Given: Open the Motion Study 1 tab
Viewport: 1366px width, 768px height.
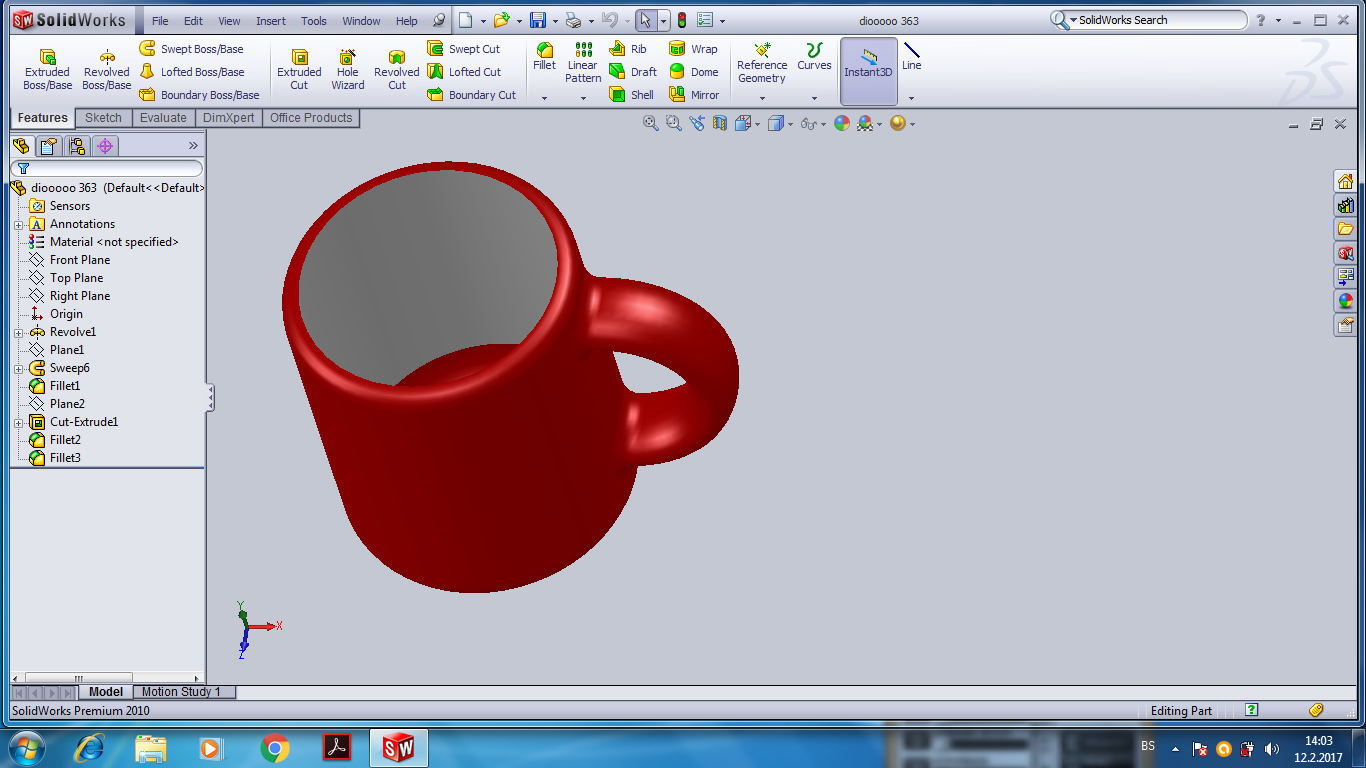Looking at the screenshot, I should pyautogui.click(x=181, y=692).
